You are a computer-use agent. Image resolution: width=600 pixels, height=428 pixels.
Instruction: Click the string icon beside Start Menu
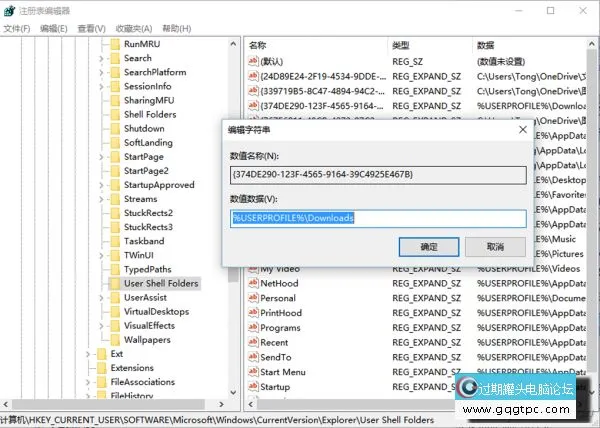(x=253, y=372)
